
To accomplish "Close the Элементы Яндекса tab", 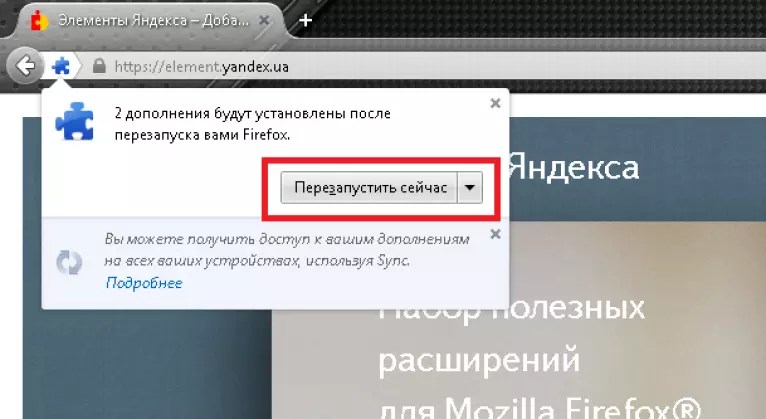I will point(264,20).
